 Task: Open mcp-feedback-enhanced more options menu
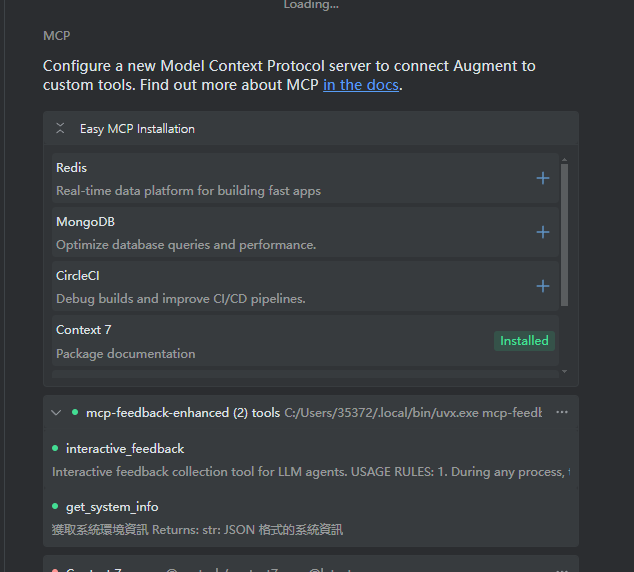pyautogui.click(x=562, y=412)
